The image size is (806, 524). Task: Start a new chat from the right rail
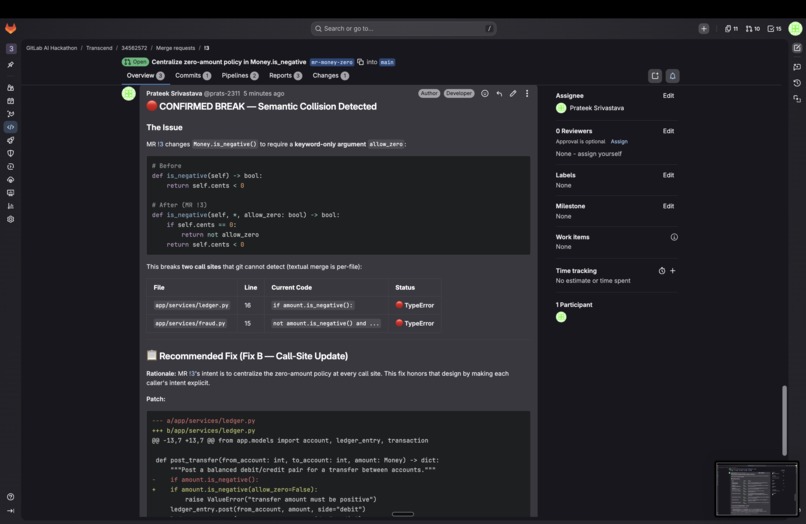pos(797,48)
